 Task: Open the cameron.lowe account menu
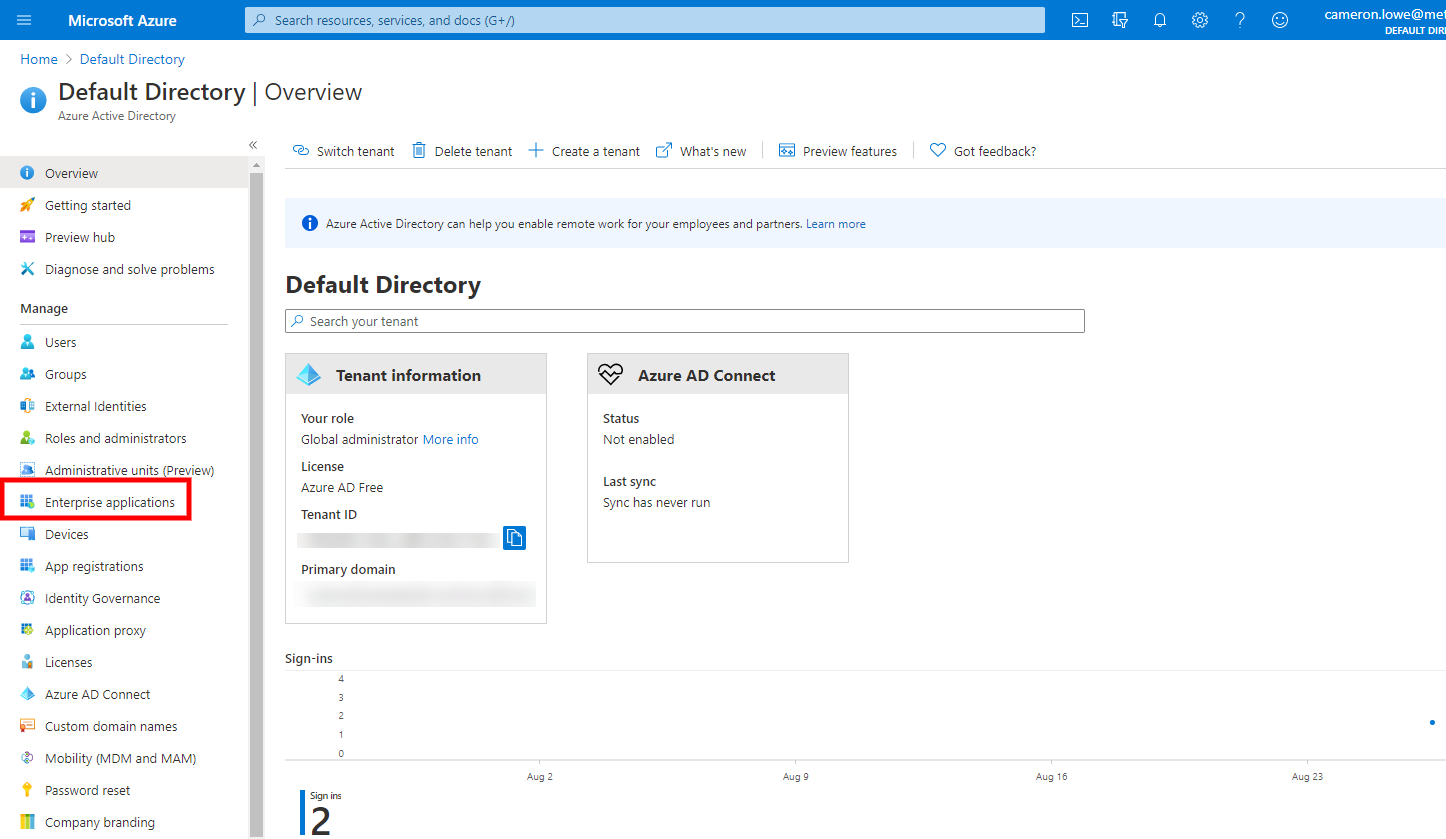pos(1385,20)
